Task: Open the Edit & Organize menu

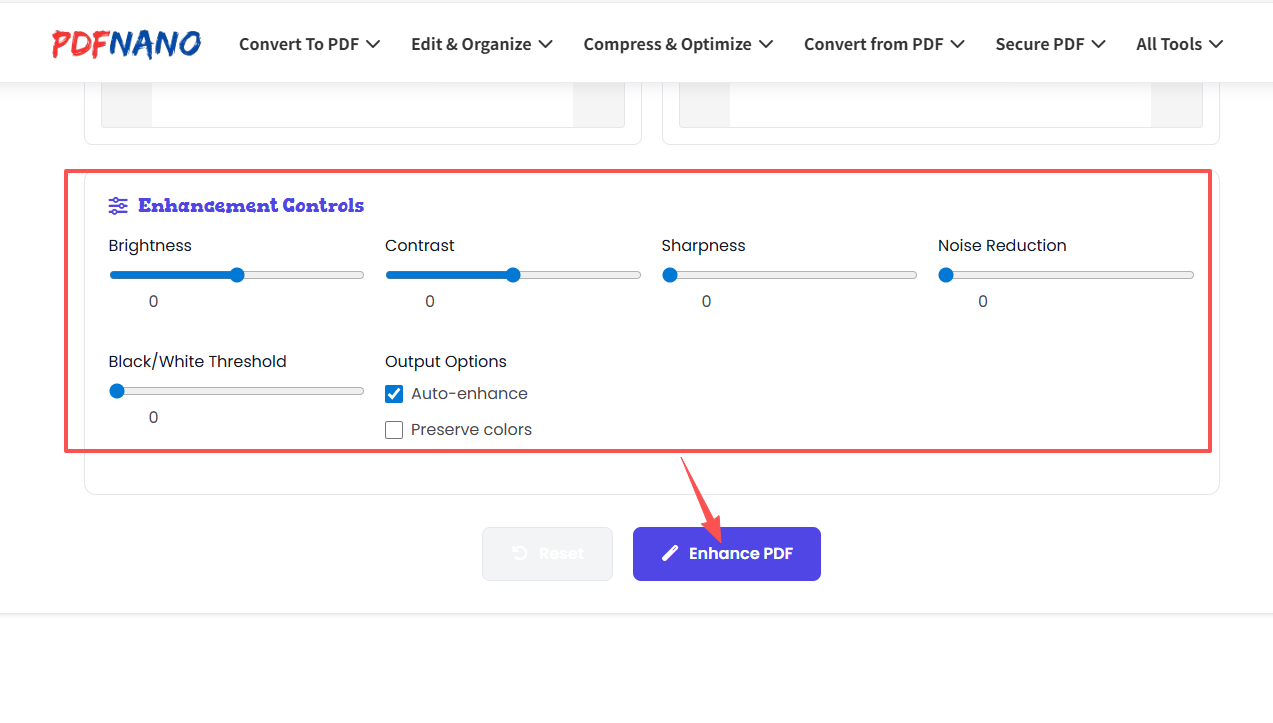Action: tap(481, 44)
